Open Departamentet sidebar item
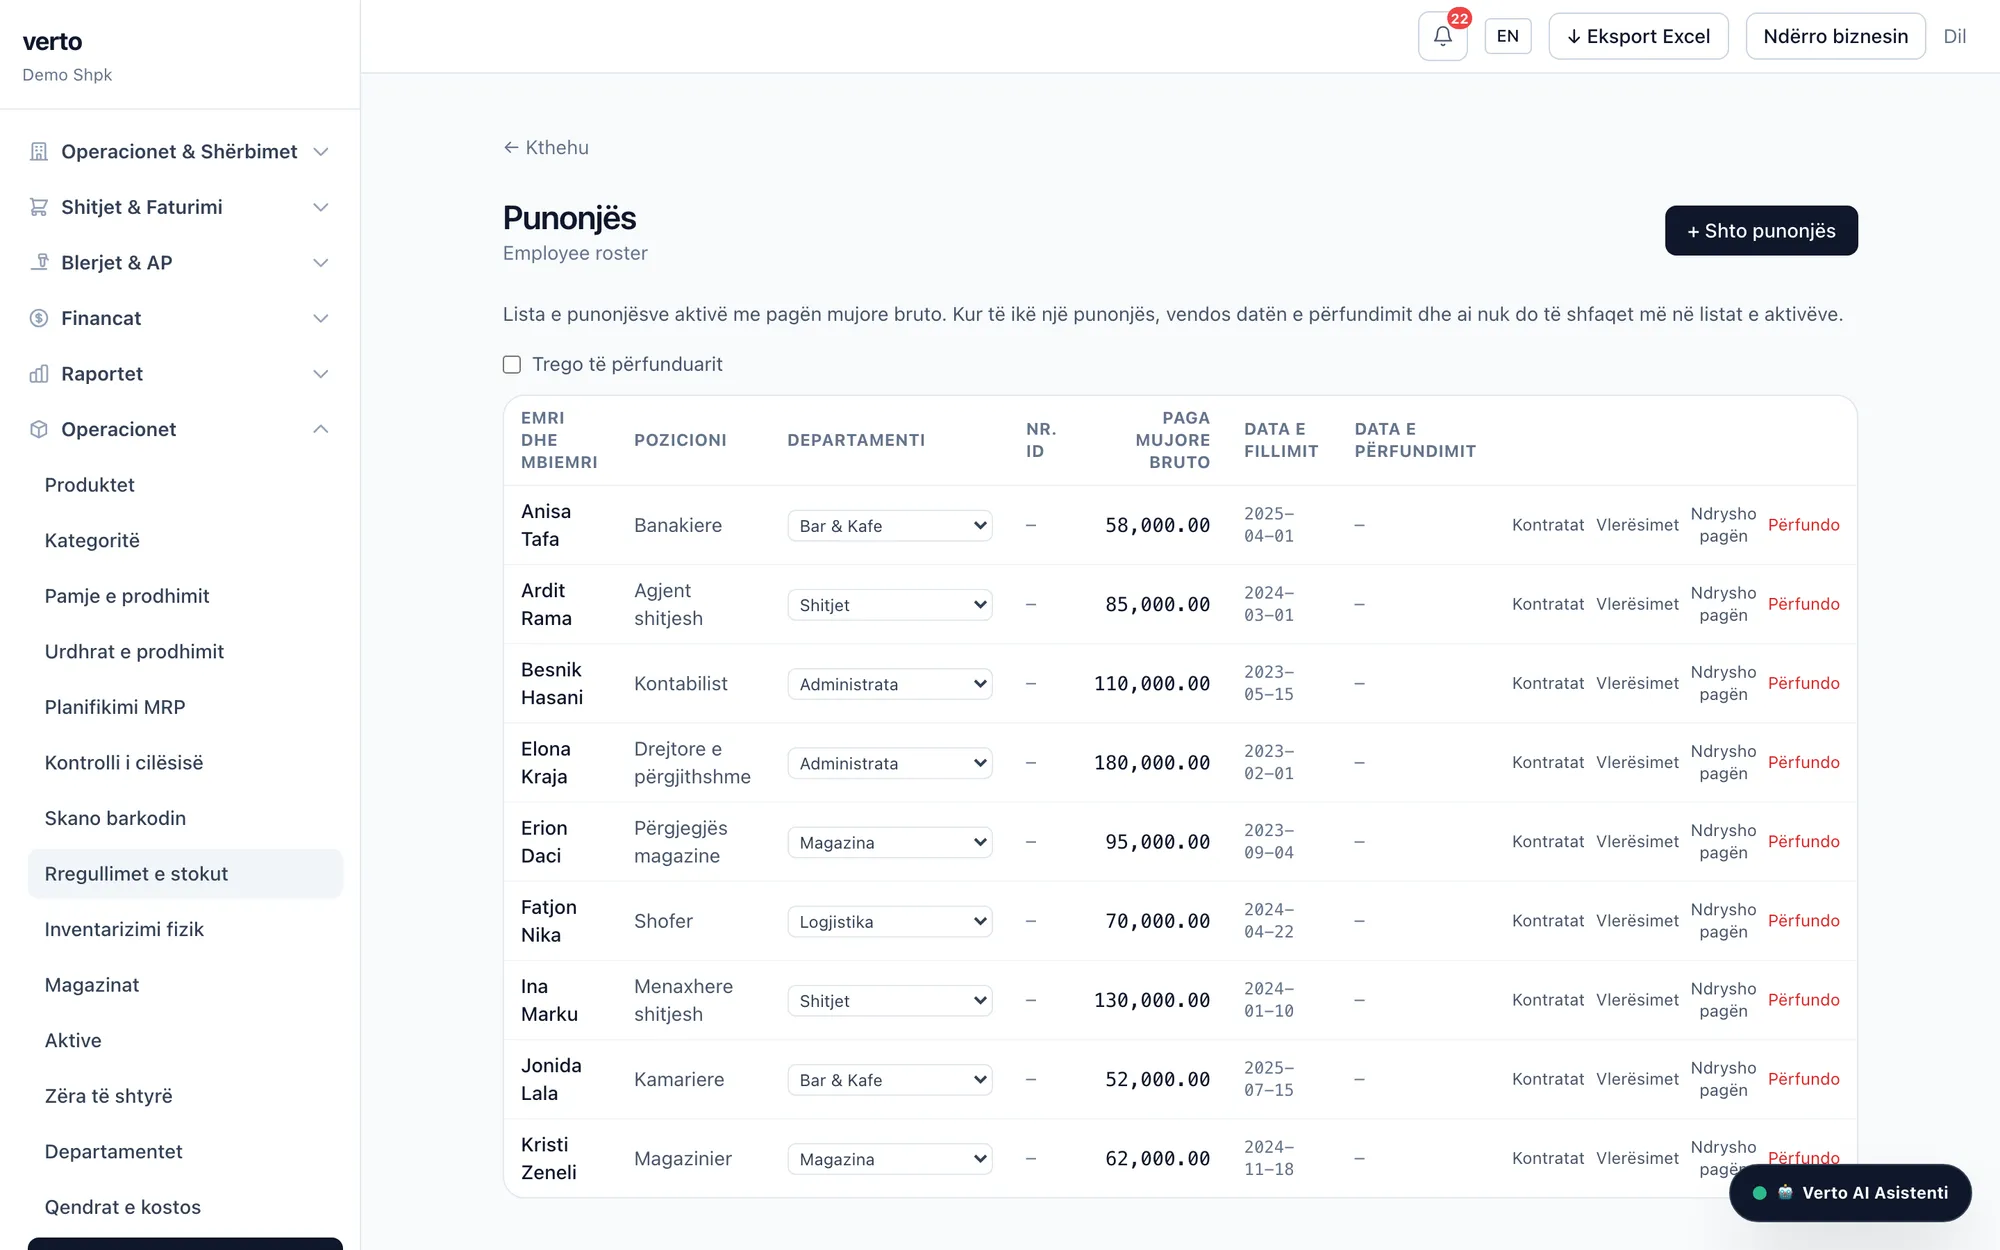This screenshot has height=1250, width=2000. click(113, 1152)
